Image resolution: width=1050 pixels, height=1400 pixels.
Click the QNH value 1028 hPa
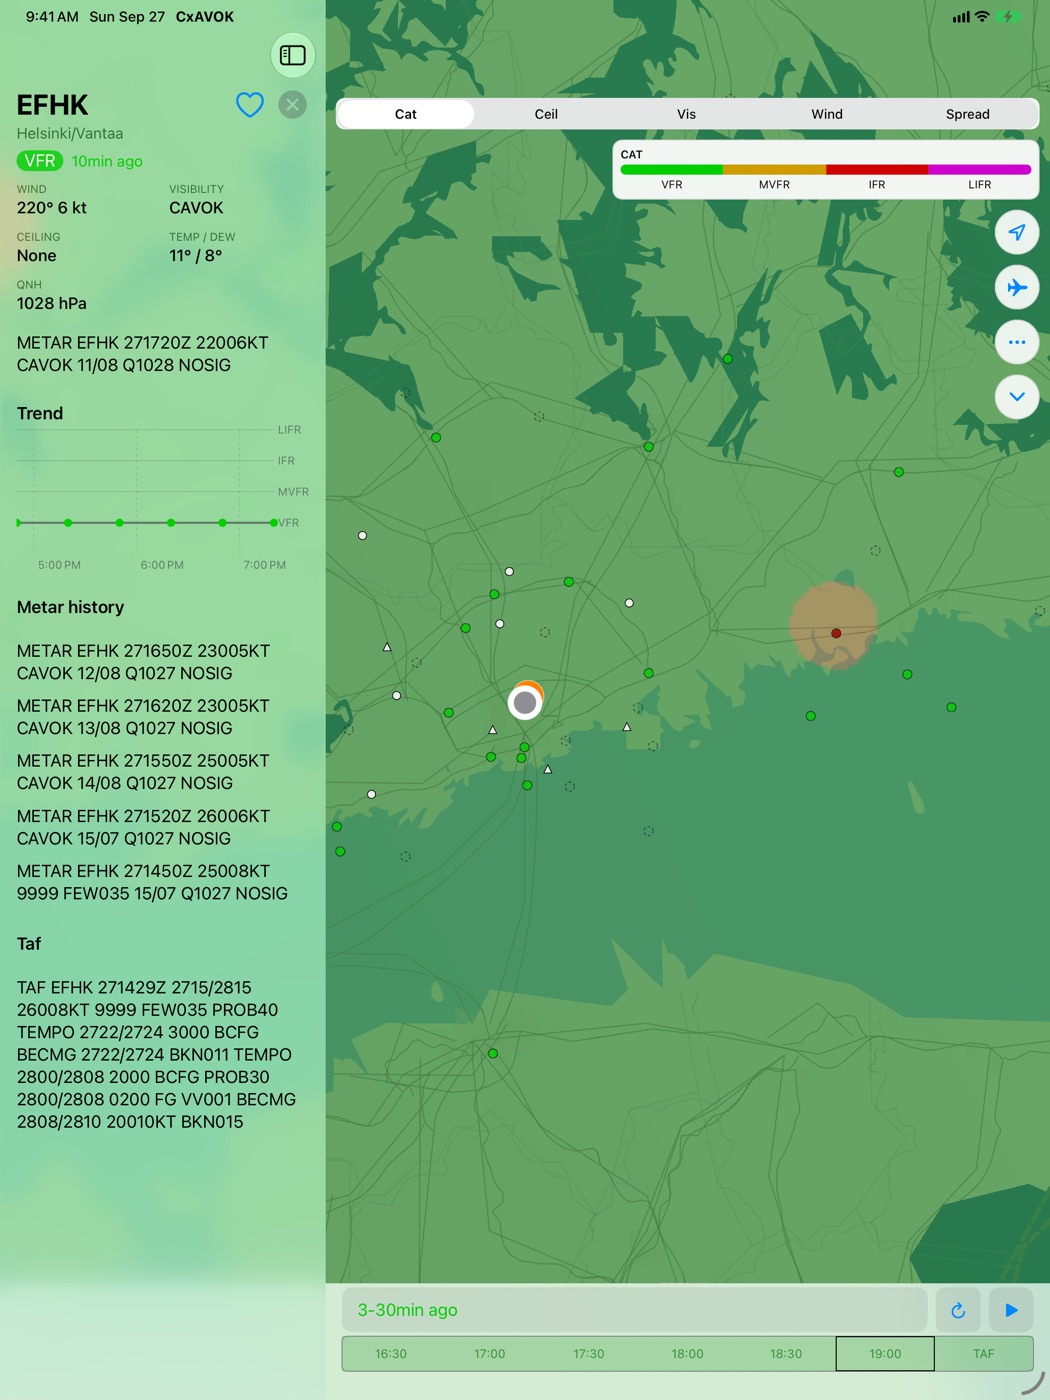coord(52,303)
